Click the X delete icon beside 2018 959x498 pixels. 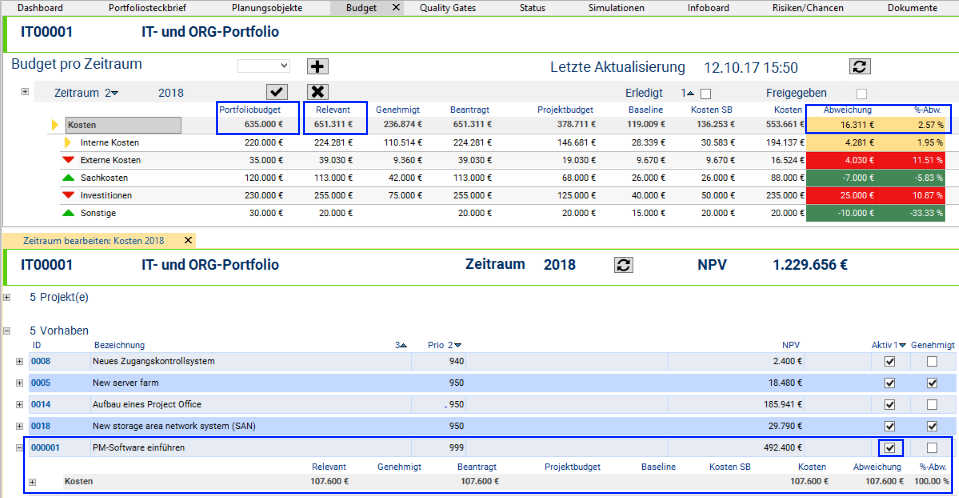click(x=317, y=92)
